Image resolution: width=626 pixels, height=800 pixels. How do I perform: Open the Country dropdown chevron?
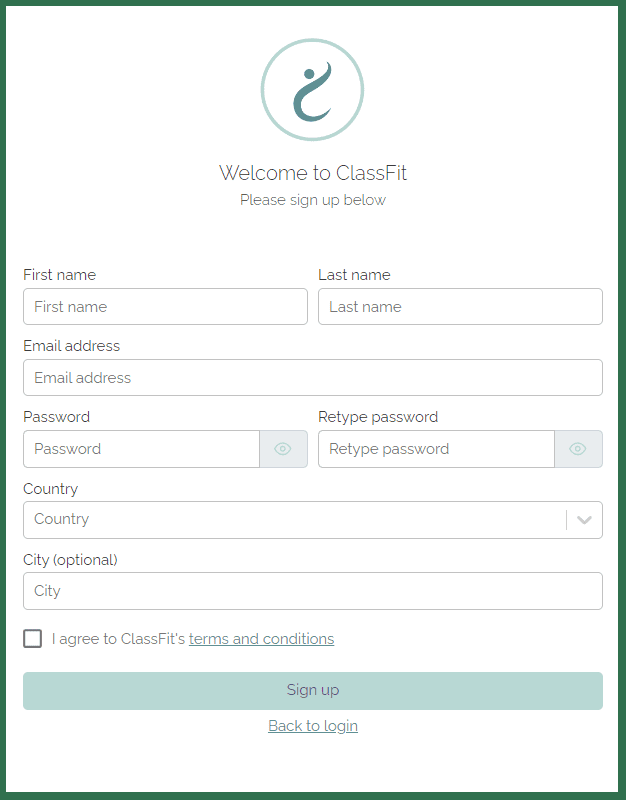[585, 520]
